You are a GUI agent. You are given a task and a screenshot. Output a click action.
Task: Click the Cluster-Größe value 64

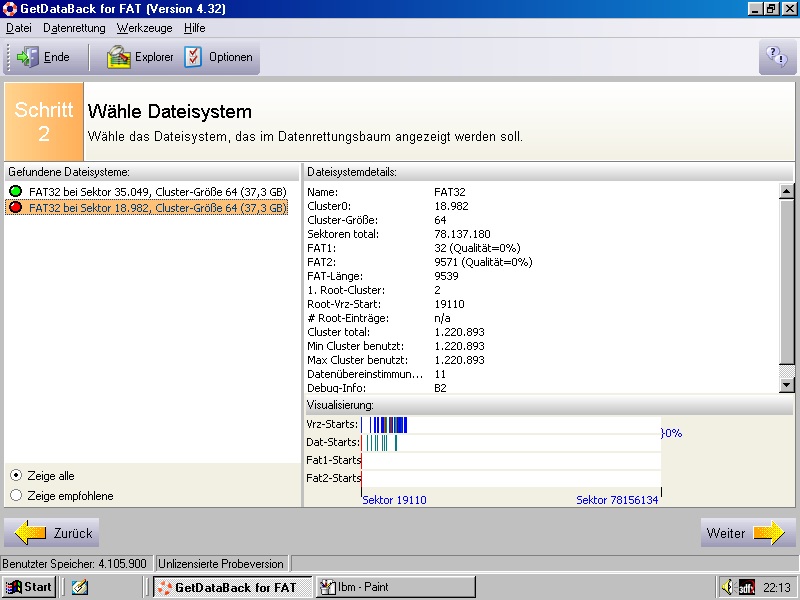coord(440,220)
